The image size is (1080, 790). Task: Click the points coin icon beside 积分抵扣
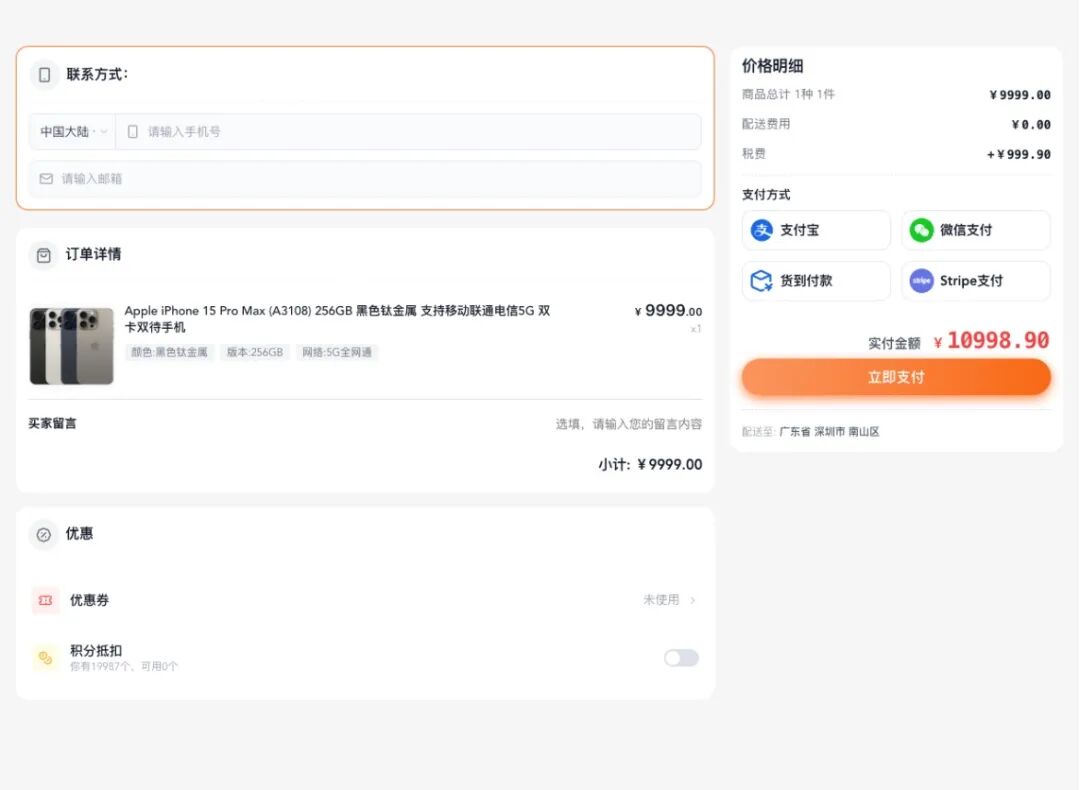44,657
